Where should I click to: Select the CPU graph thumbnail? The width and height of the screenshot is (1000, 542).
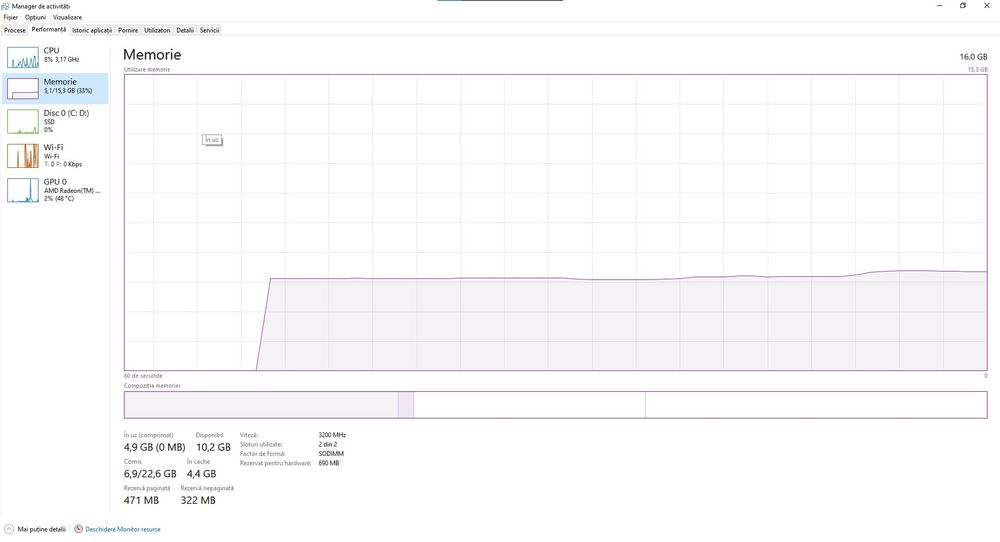[x=23, y=57]
